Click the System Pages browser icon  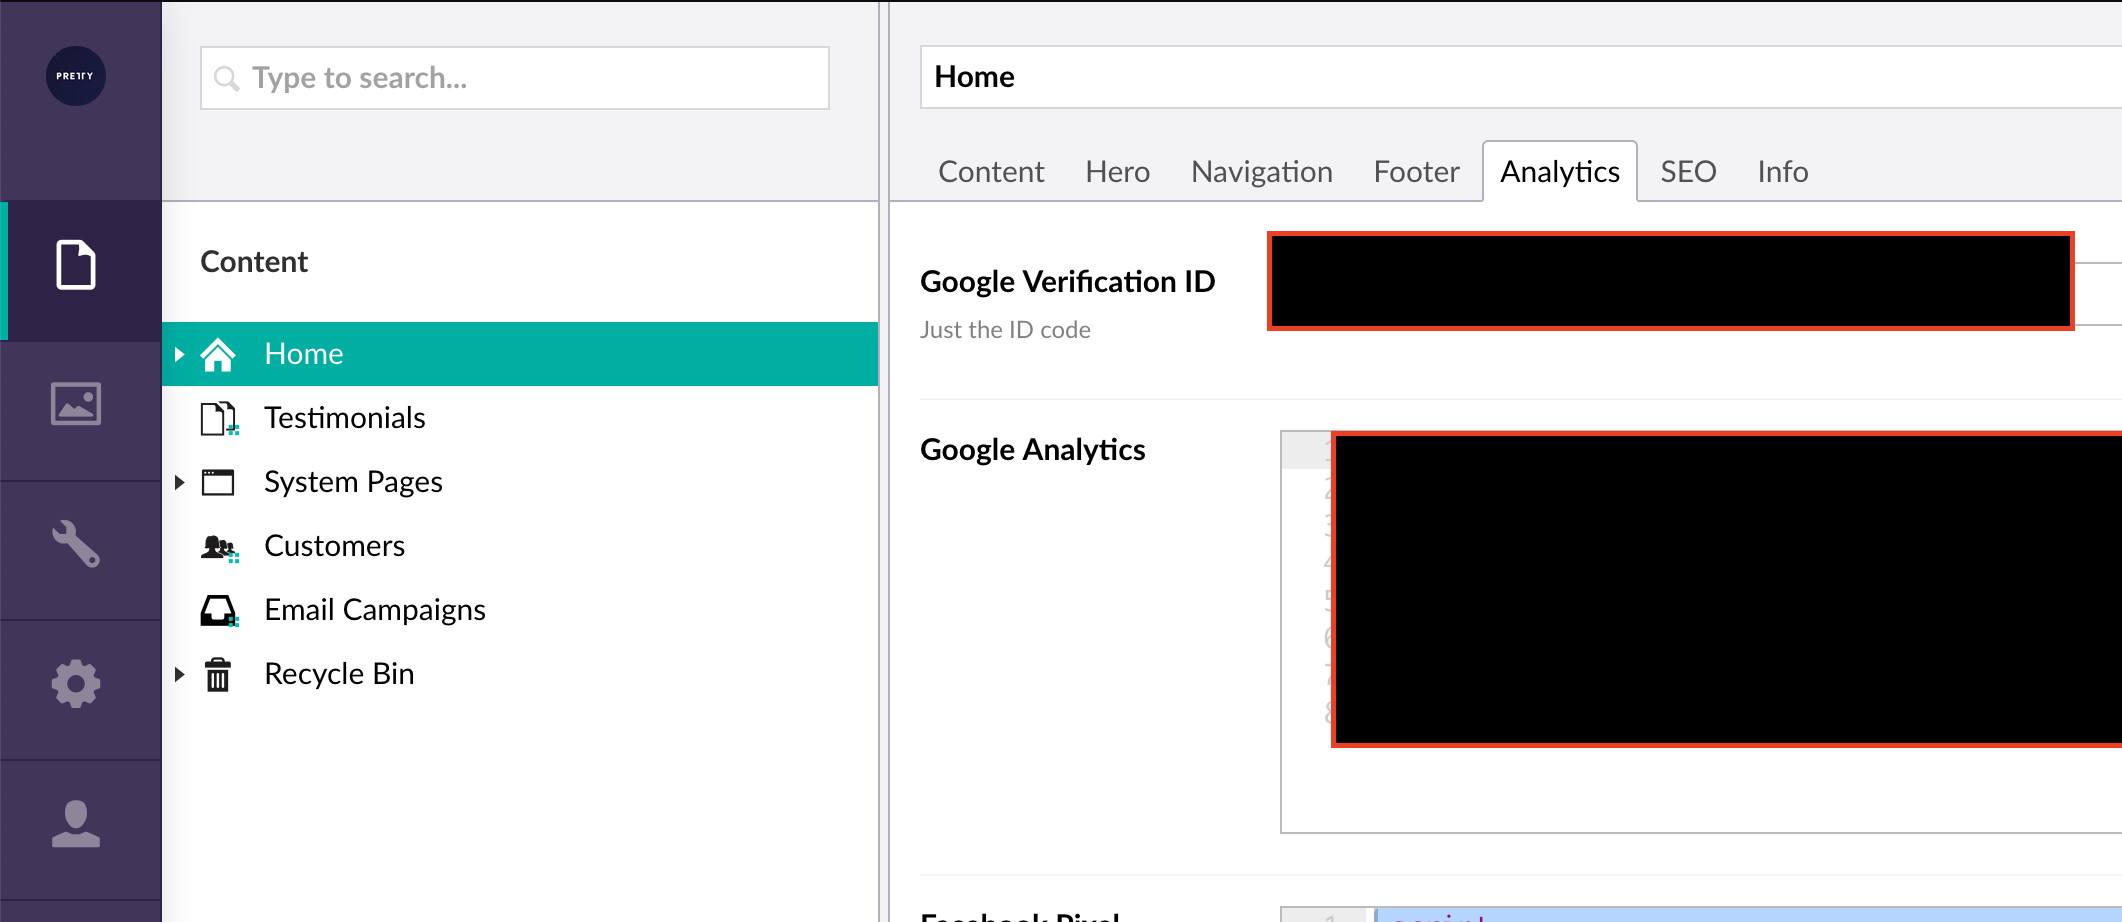click(x=218, y=482)
